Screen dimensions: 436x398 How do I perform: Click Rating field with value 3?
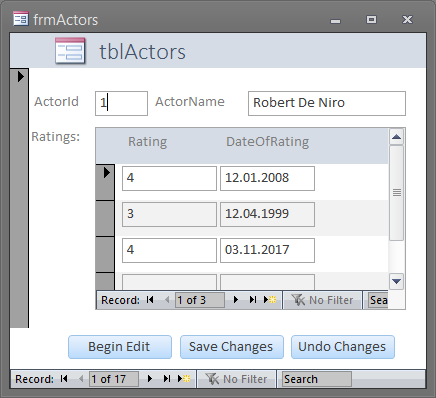[169, 214]
